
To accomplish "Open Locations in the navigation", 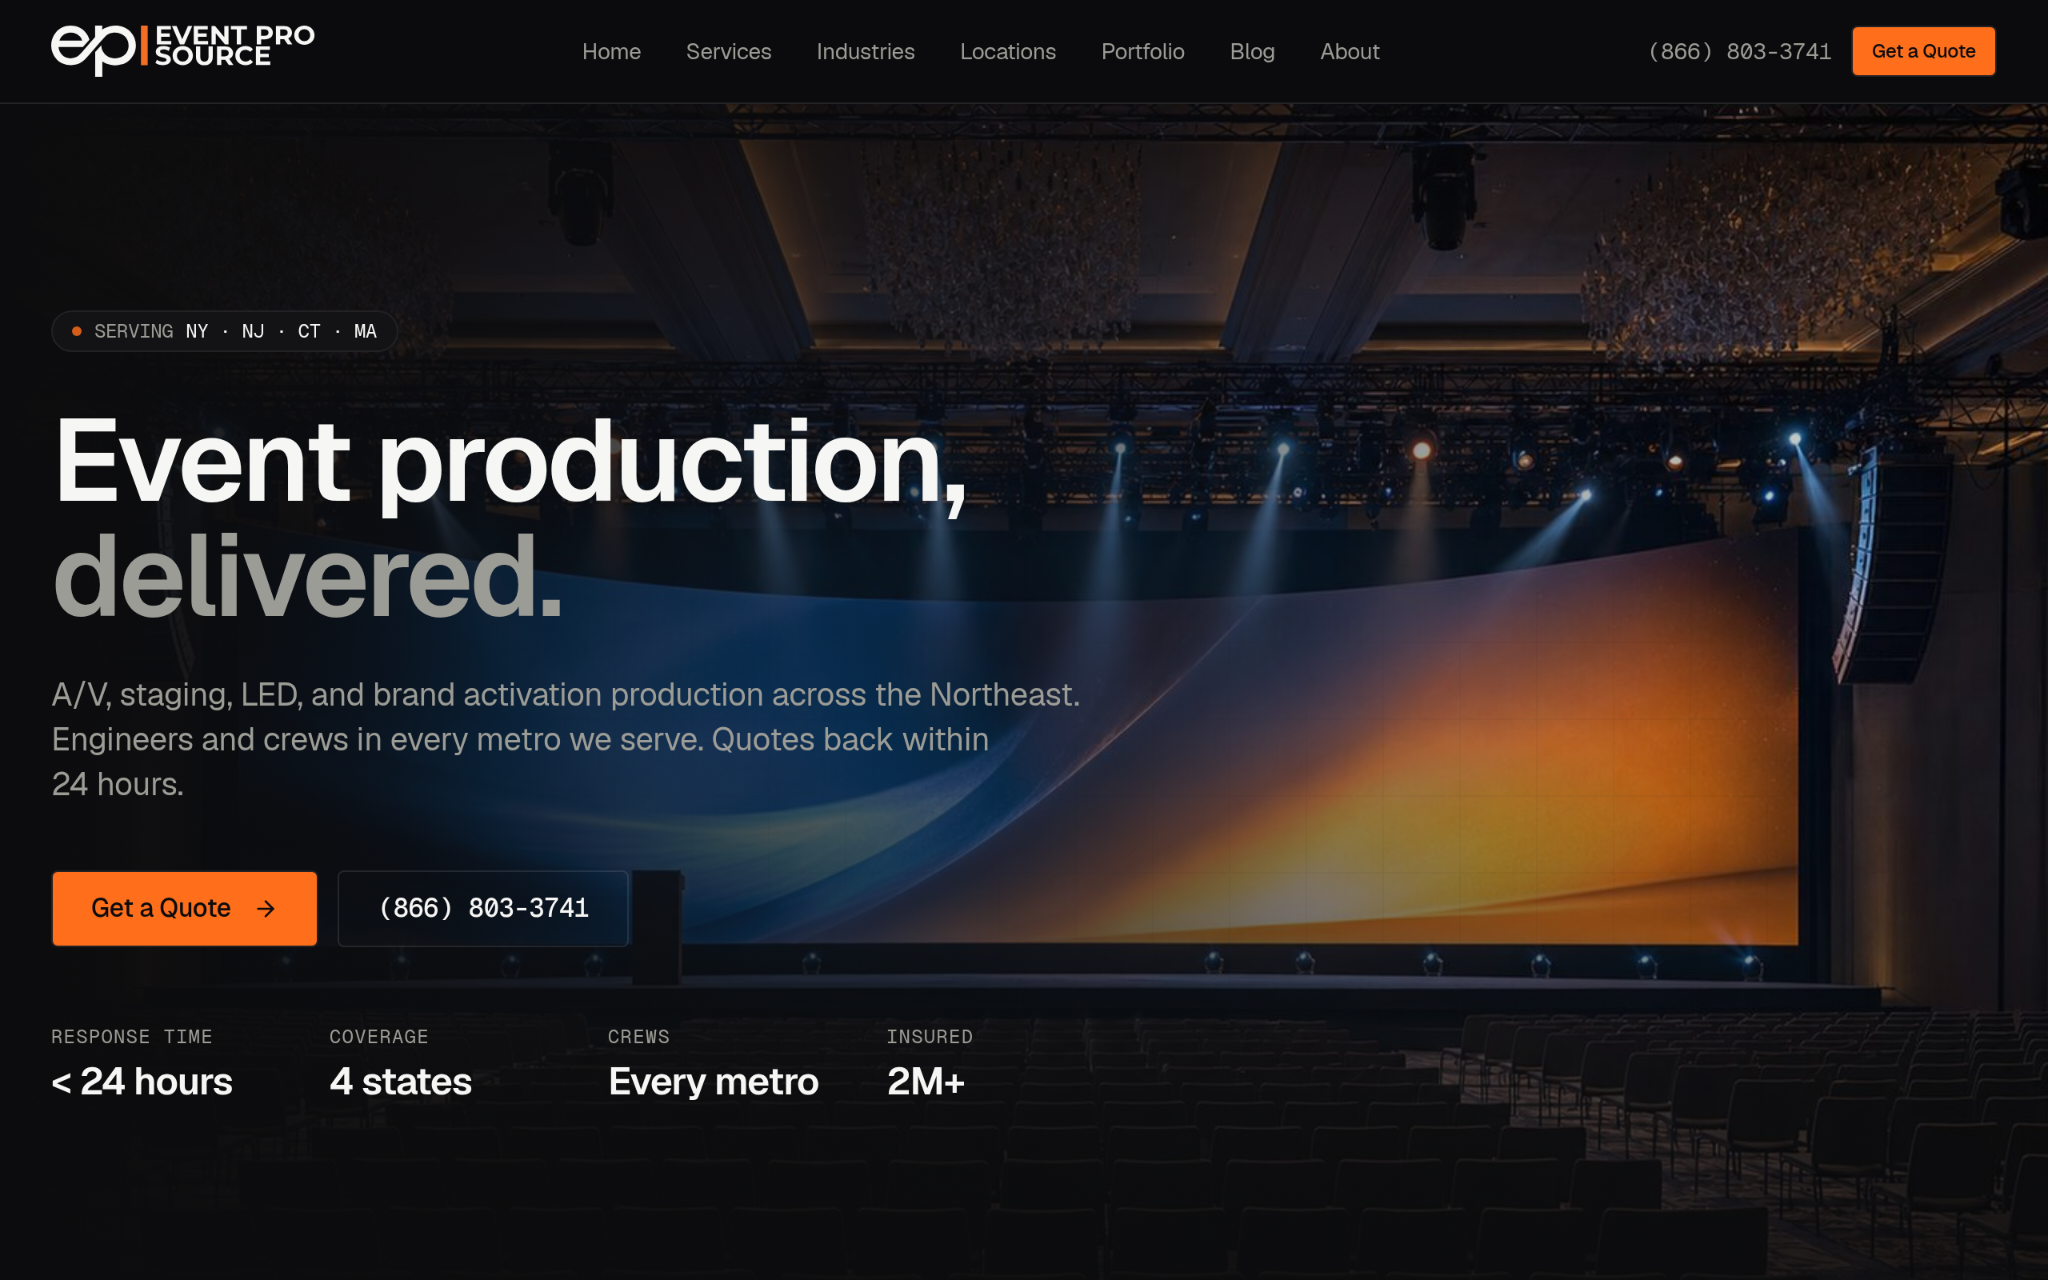I will (1007, 51).
